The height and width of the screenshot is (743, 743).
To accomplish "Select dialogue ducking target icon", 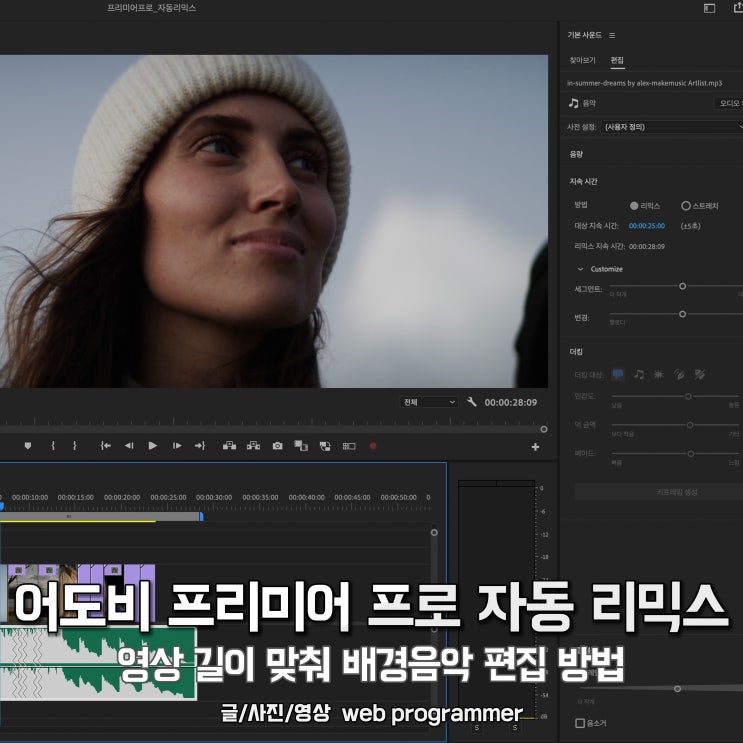I will (618, 374).
